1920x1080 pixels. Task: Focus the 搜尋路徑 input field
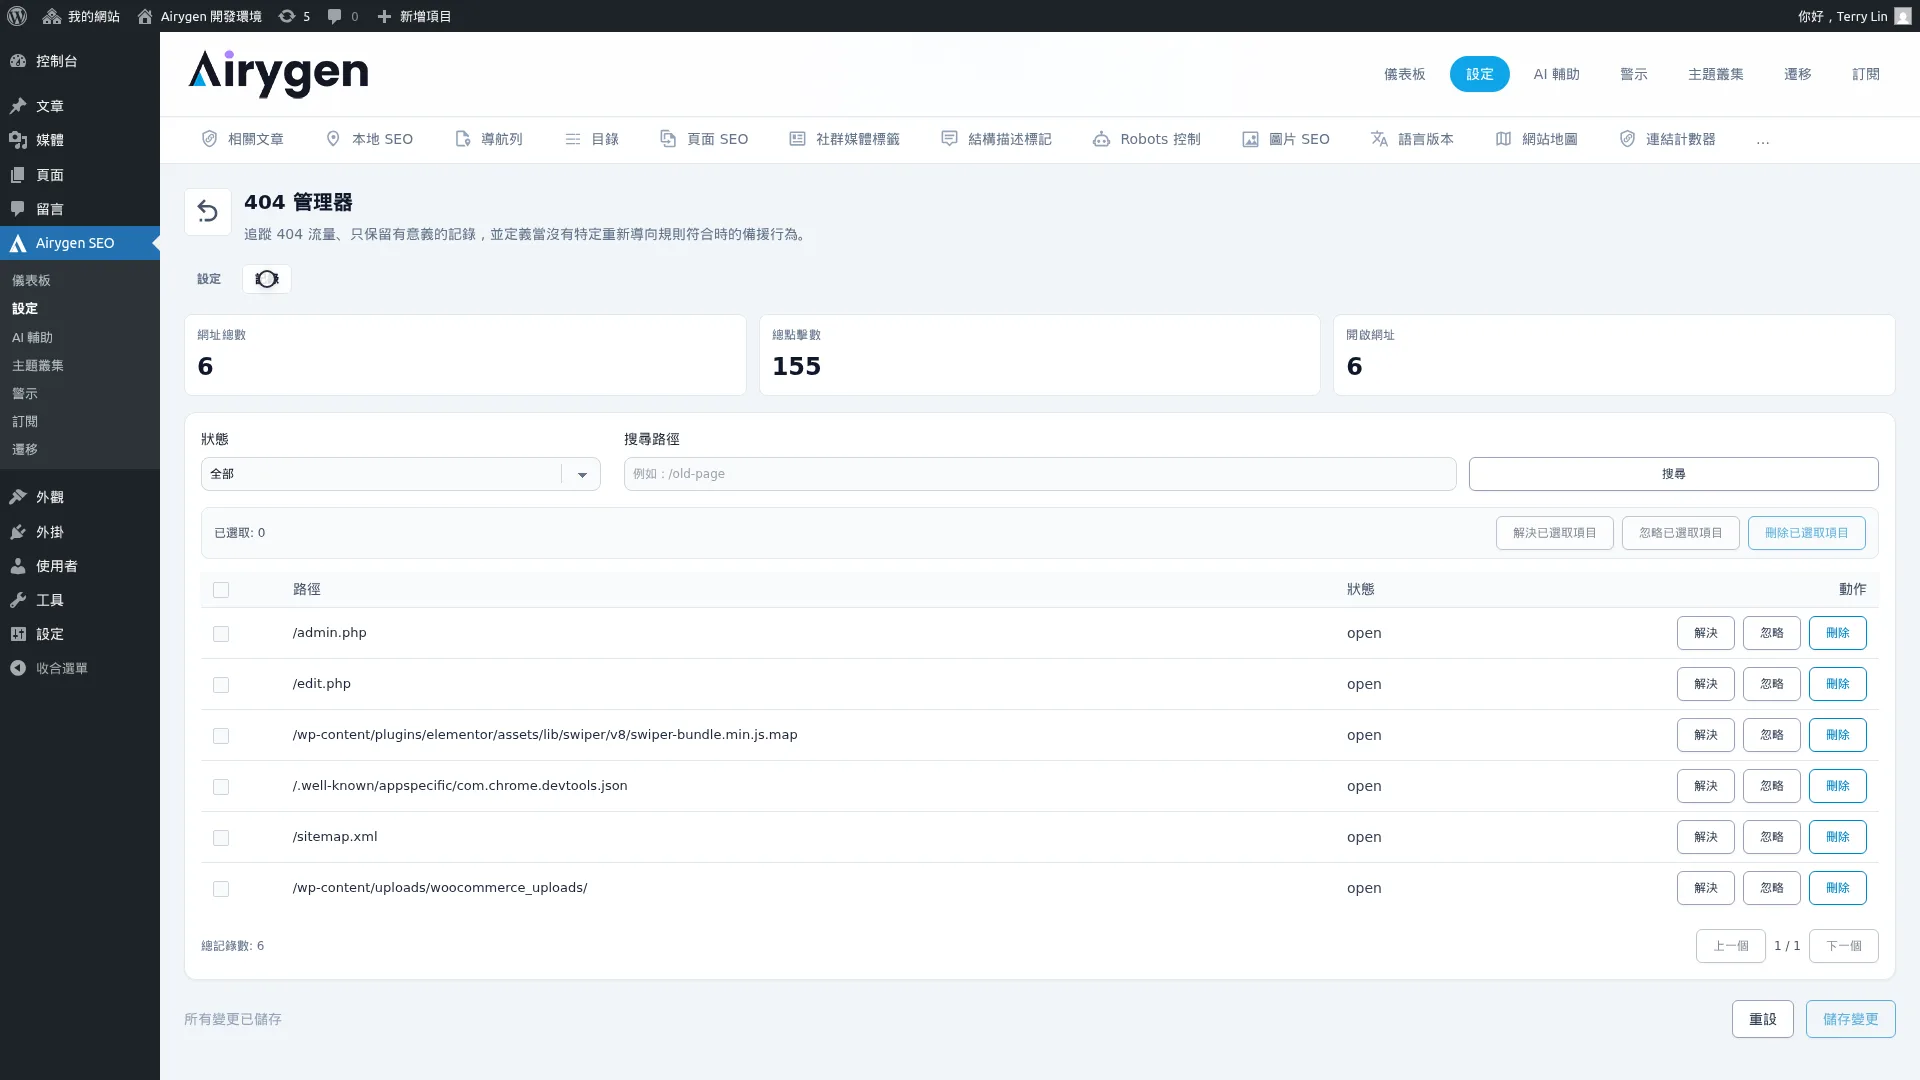pos(1040,474)
